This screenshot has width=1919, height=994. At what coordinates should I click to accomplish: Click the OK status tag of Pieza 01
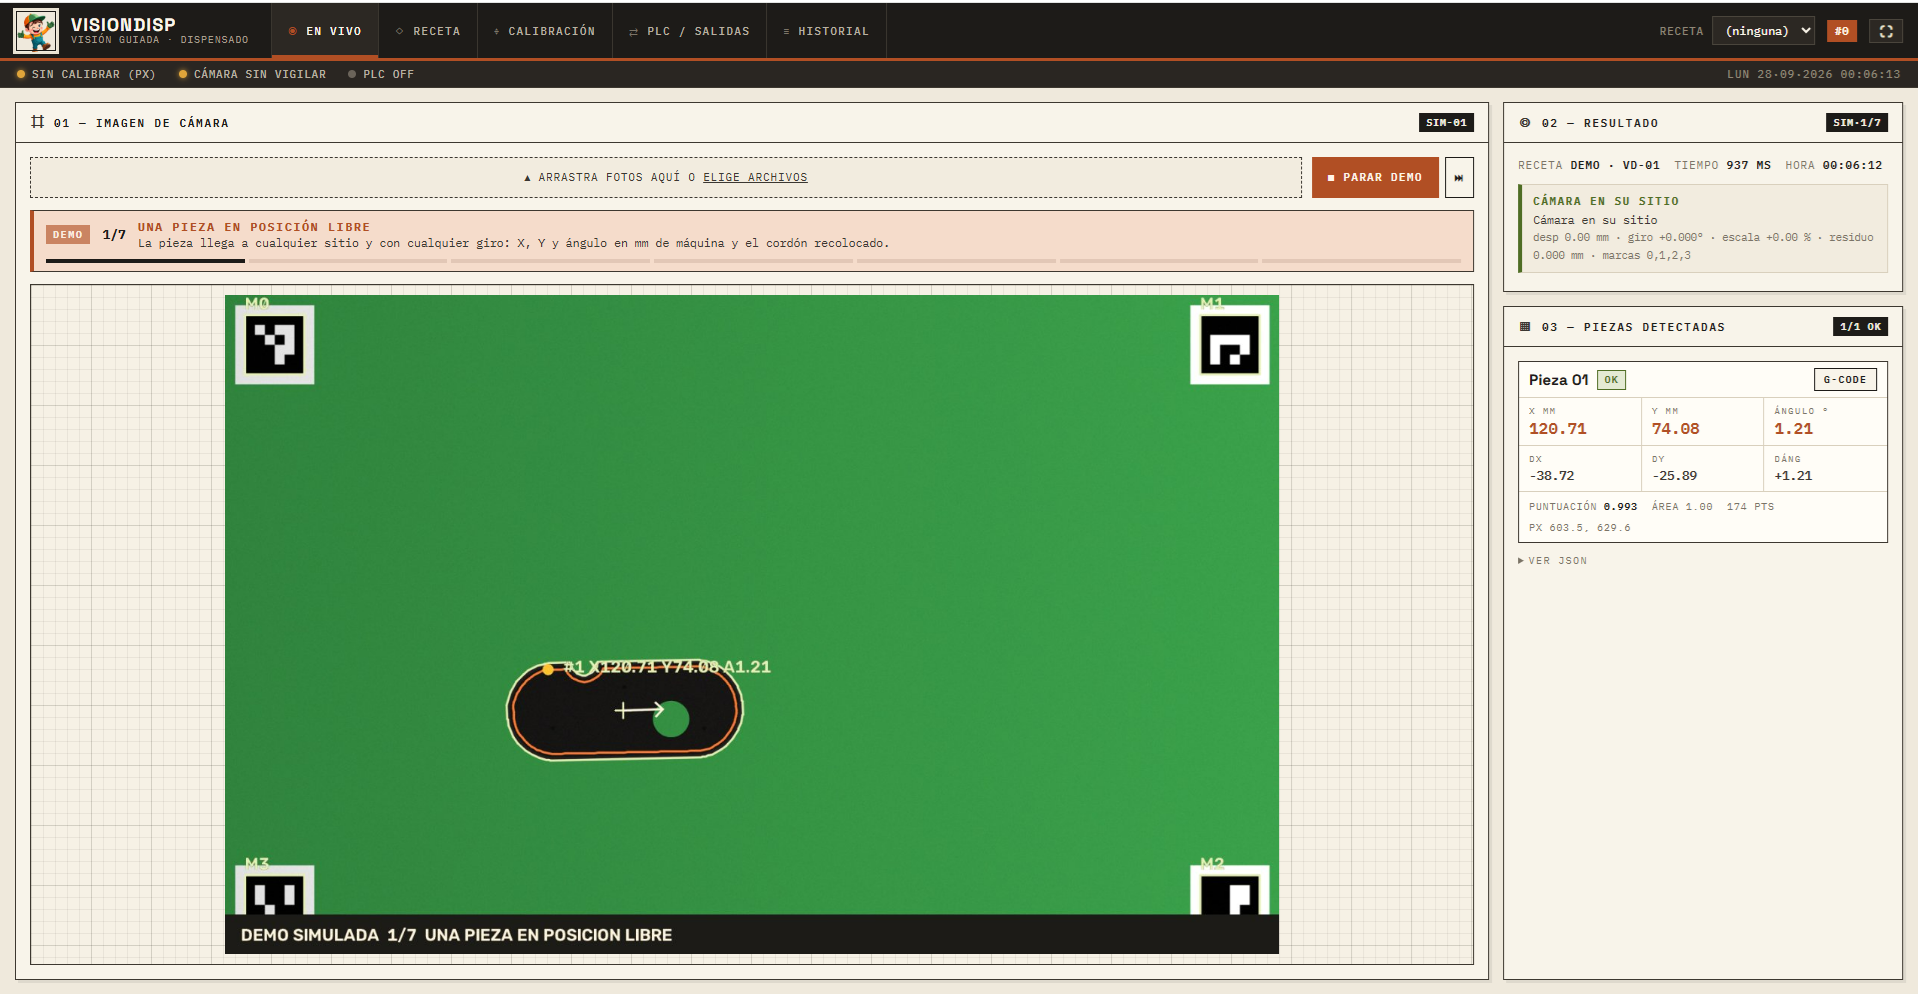(1611, 380)
